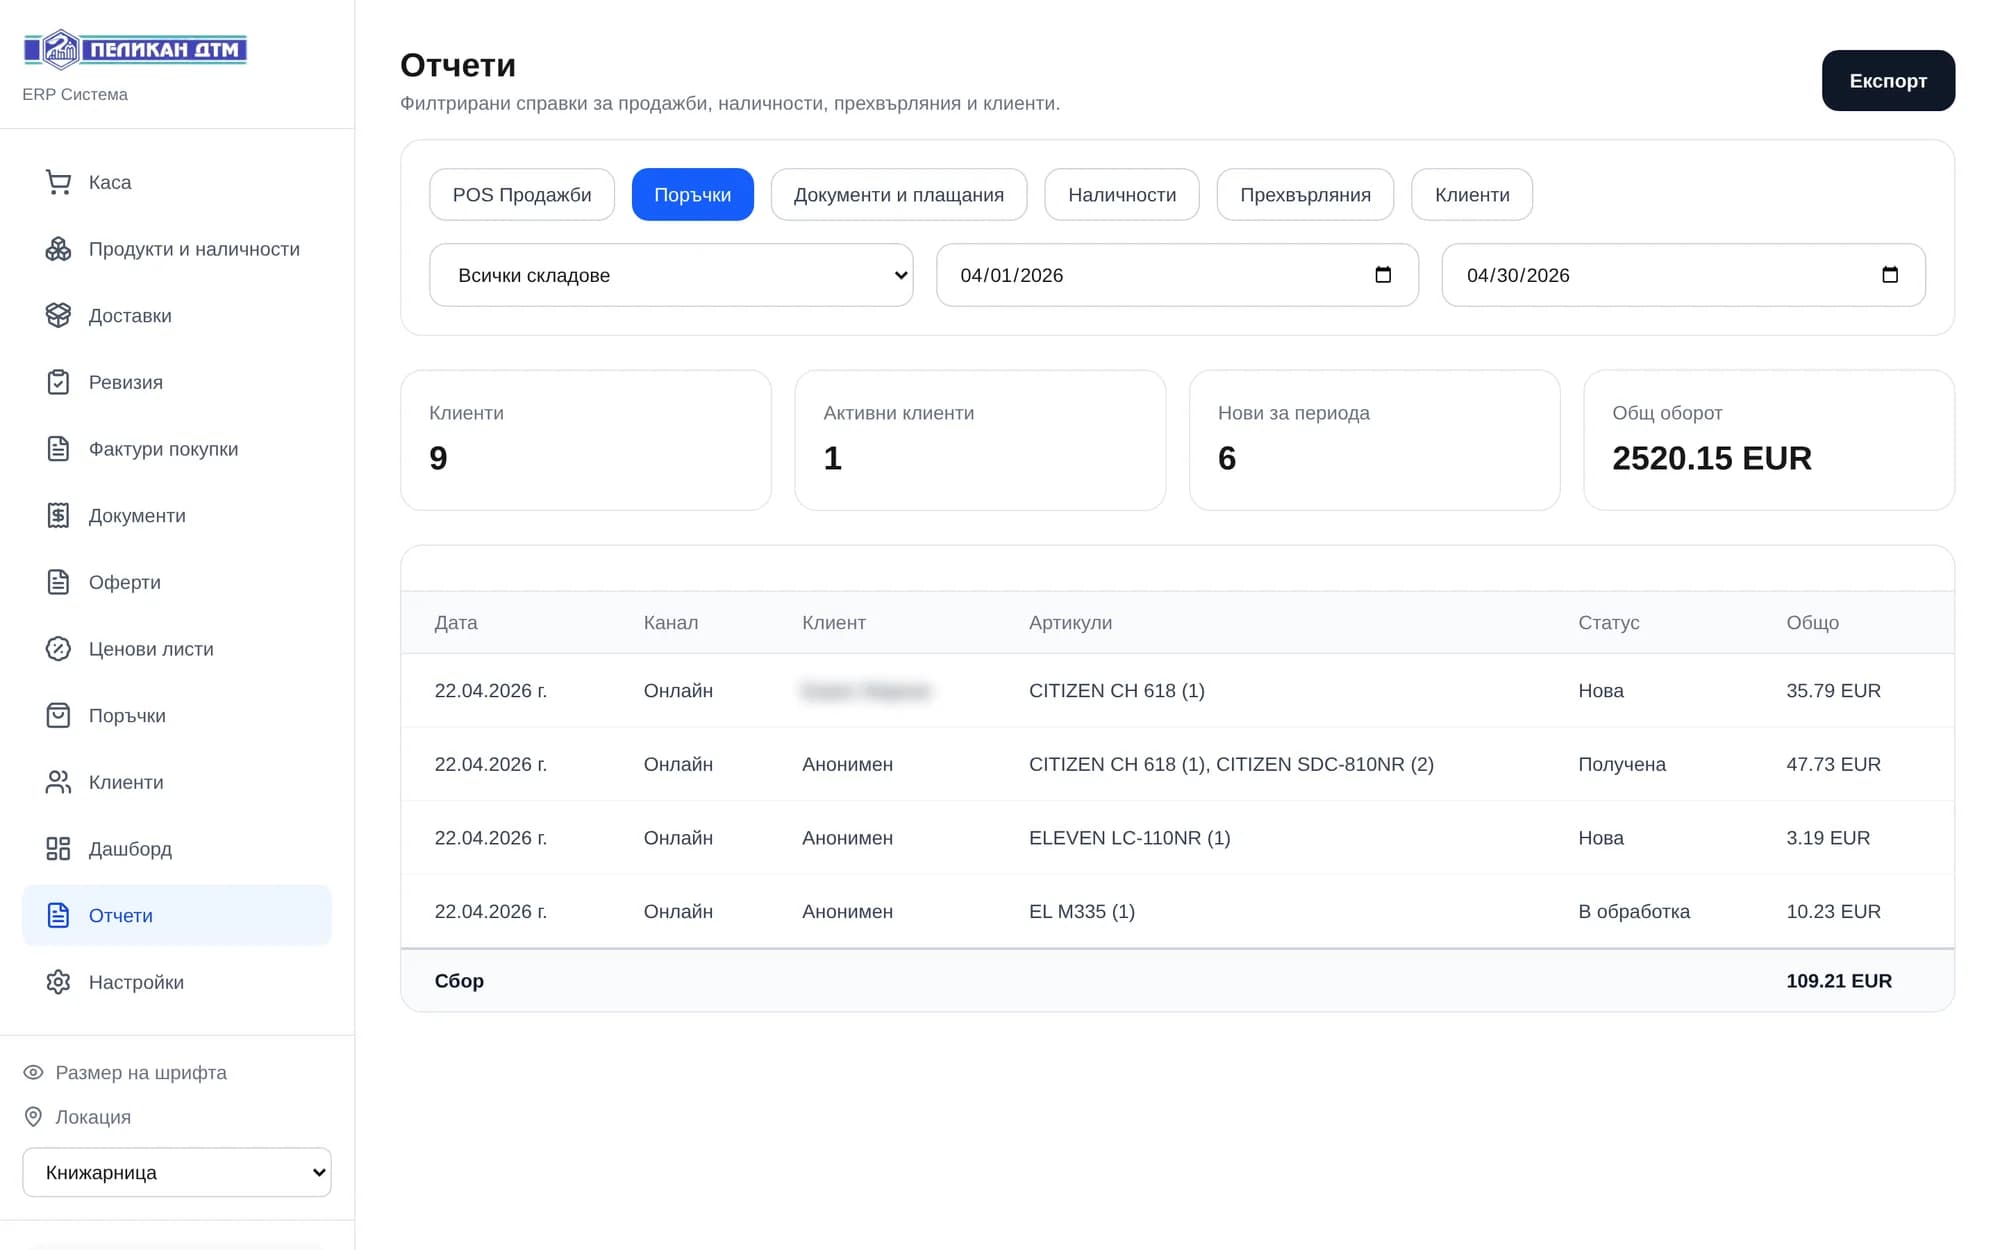Viewport: 2000px width, 1250px height.
Task: Open Документи и плащания tab
Action: click(x=899, y=194)
